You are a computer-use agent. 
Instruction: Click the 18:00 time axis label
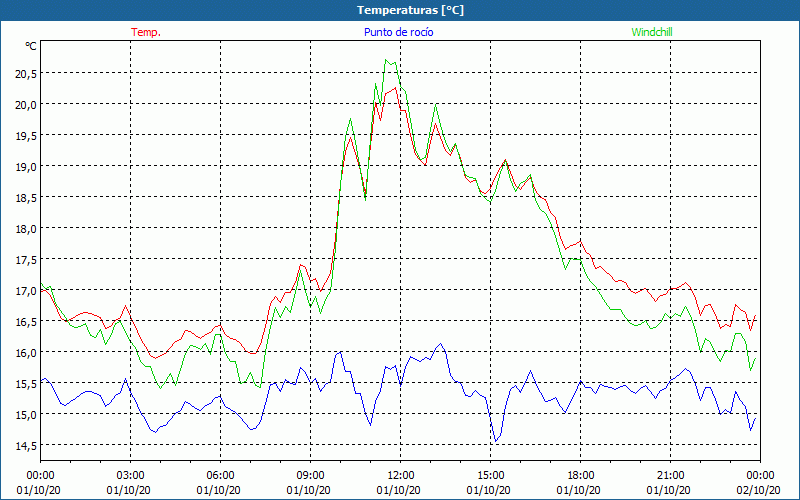point(580,476)
